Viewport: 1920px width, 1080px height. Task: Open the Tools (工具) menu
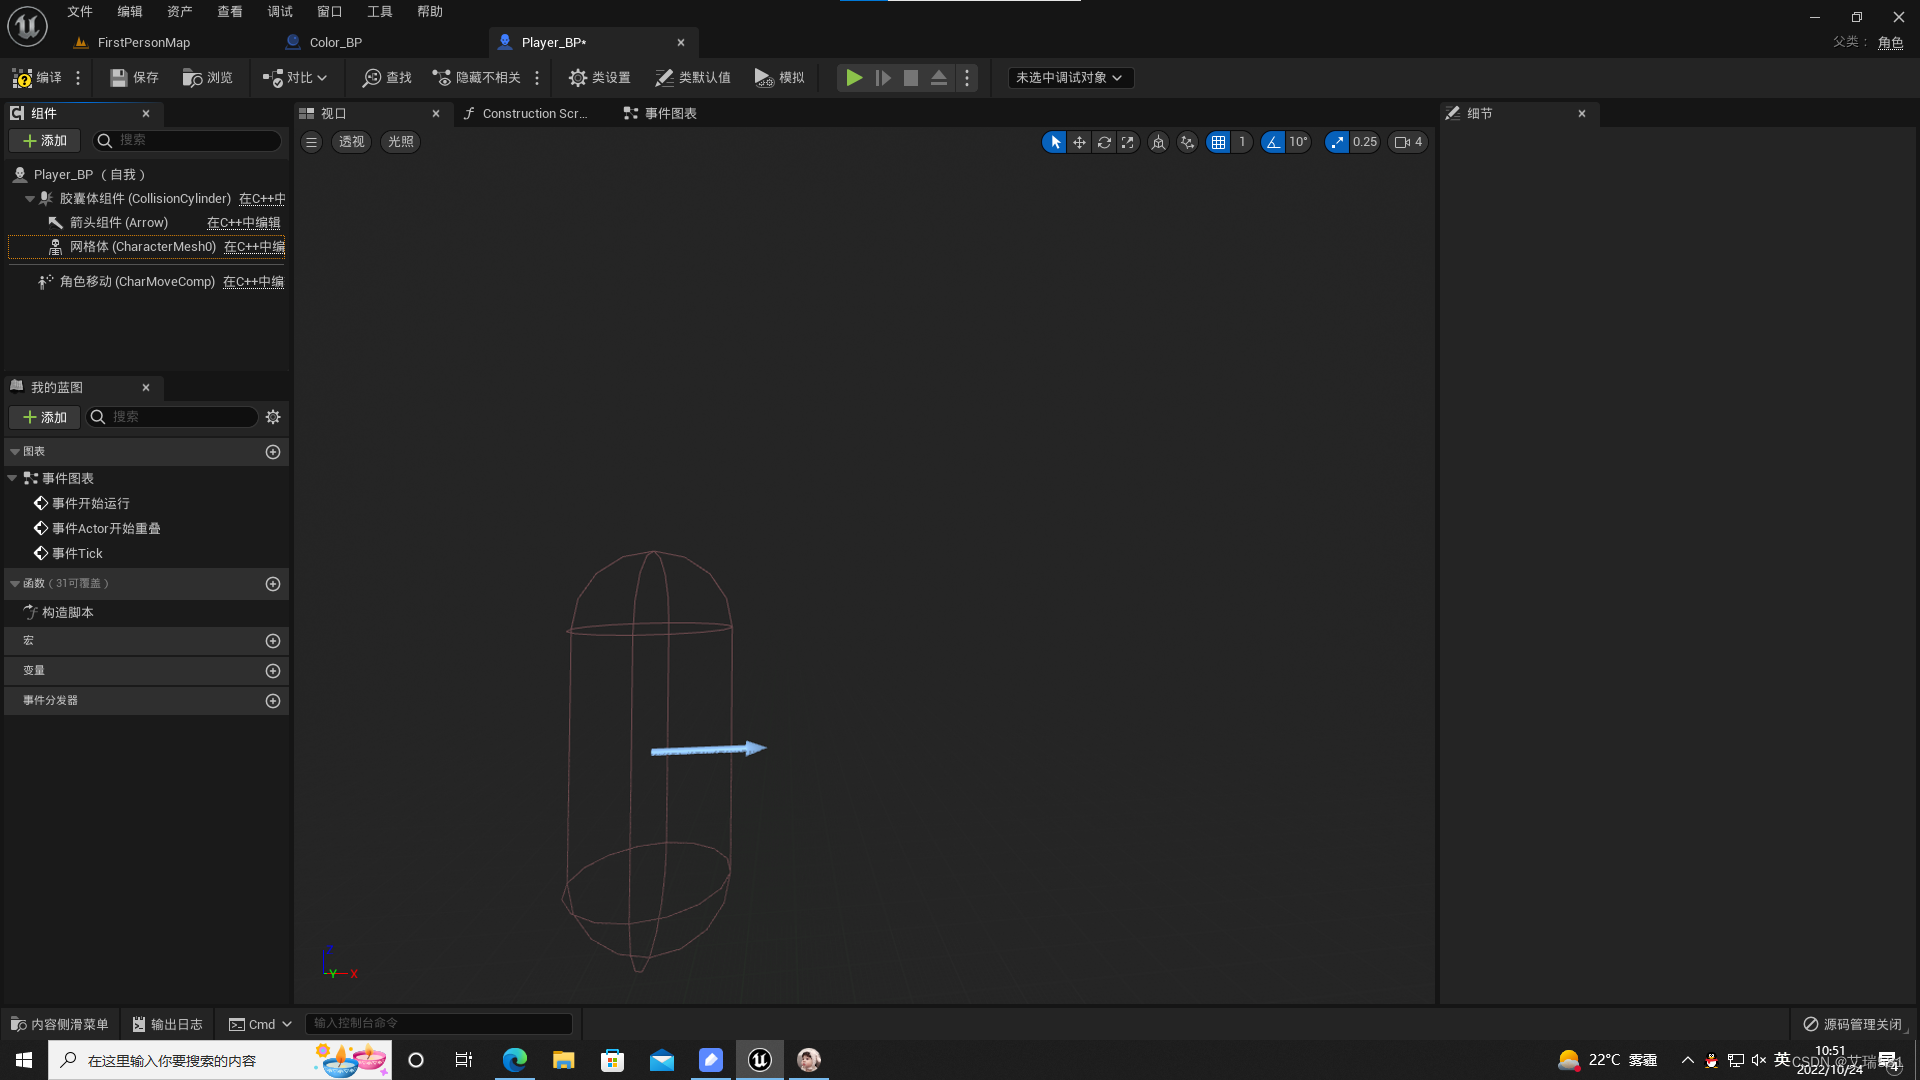(379, 12)
